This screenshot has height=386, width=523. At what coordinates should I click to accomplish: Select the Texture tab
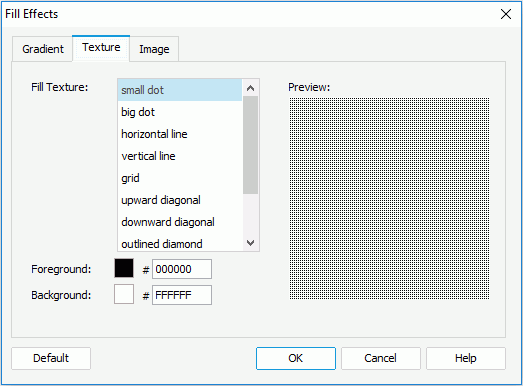tap(101, 48)
